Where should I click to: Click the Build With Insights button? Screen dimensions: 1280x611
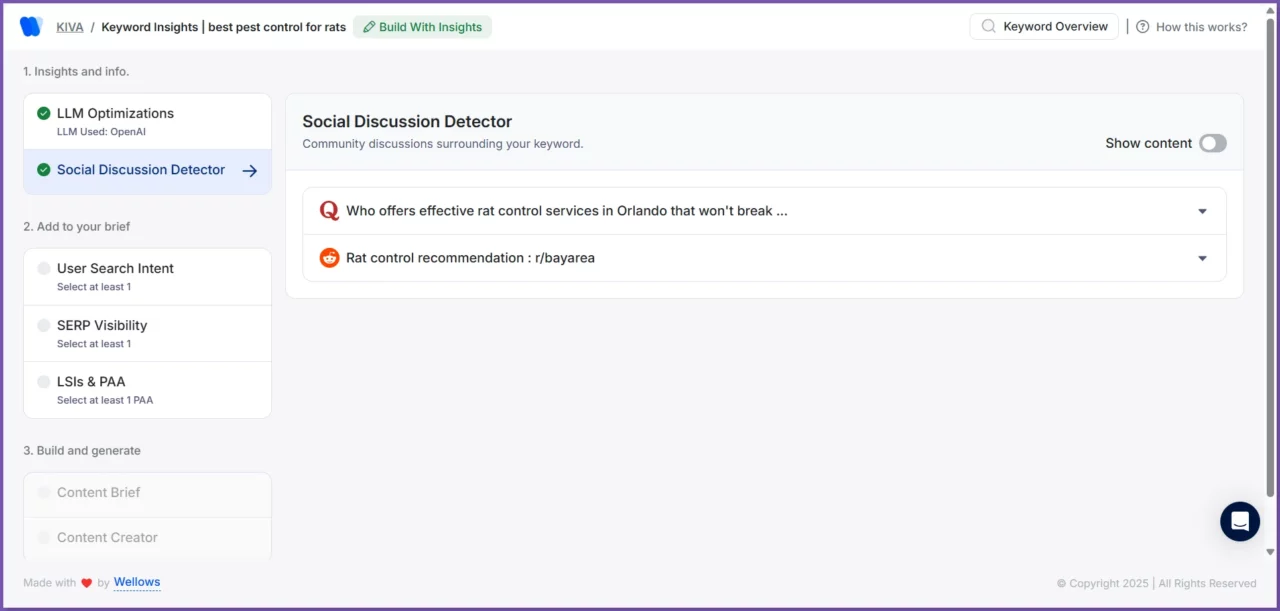click(422, 27)
